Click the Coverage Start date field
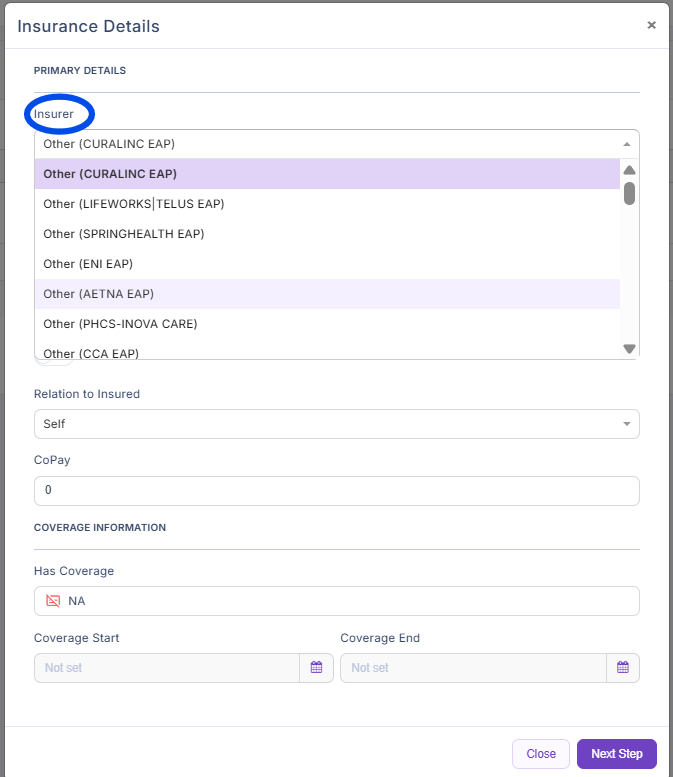 tap(166, 667)
